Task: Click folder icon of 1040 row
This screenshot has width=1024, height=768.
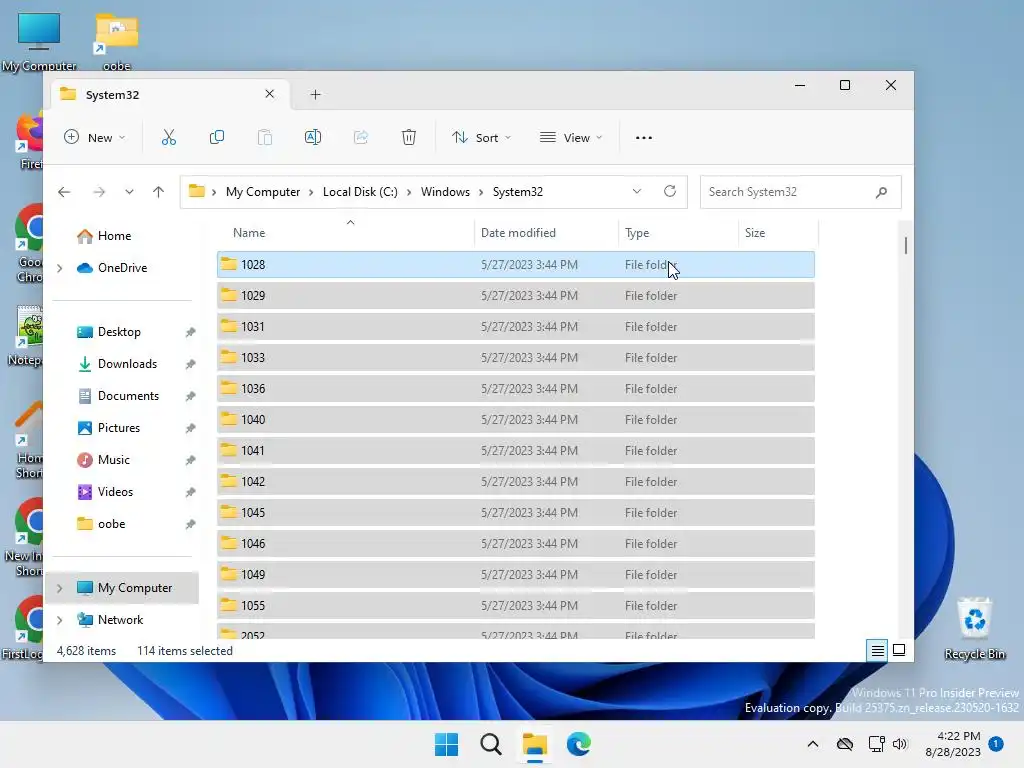Action: [x=229, y=419]
